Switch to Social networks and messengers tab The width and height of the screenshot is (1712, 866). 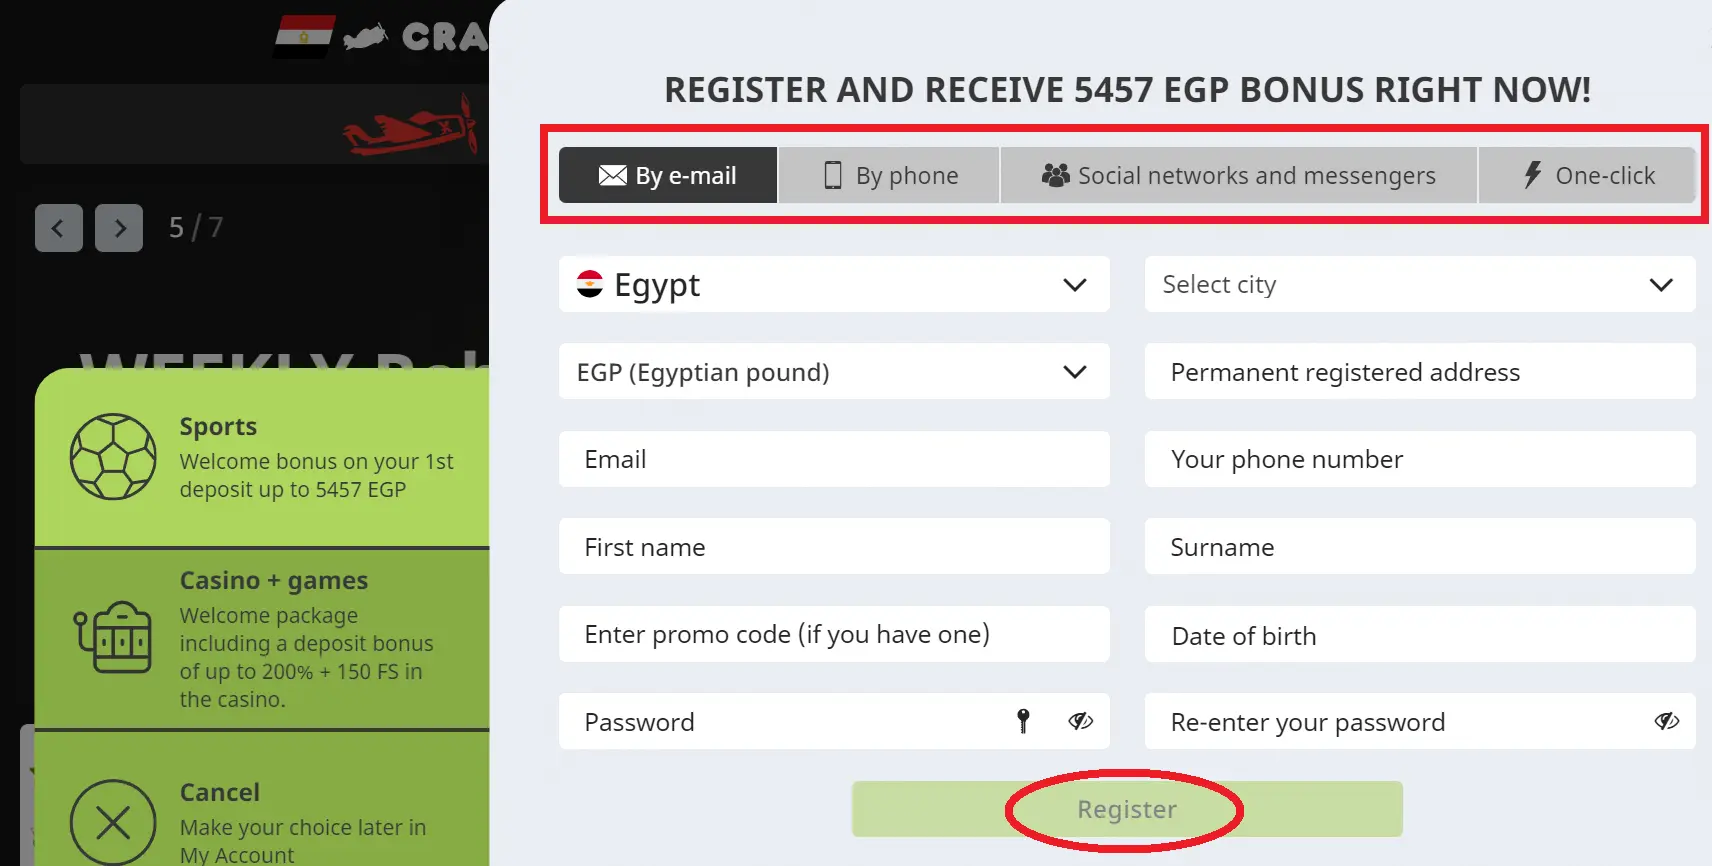pyautogui.click(x=1238, y=175)
